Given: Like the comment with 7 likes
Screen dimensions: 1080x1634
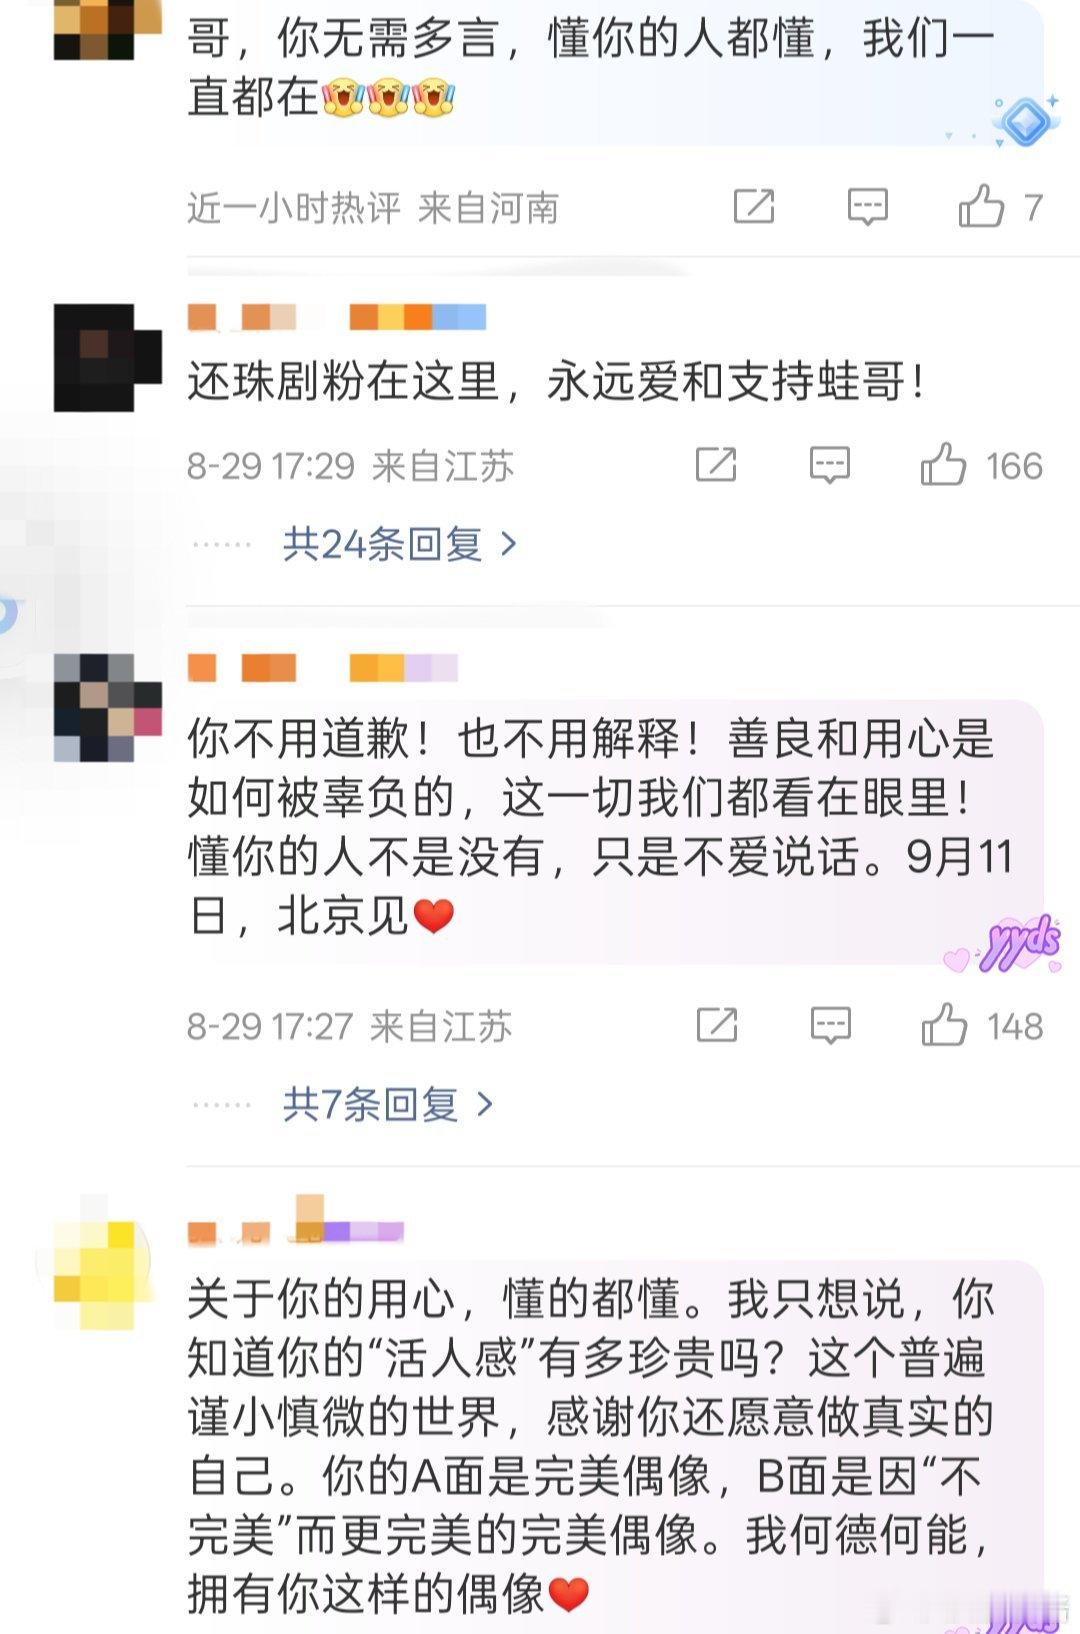Looking at the screenshot, I should pos(981,207).
